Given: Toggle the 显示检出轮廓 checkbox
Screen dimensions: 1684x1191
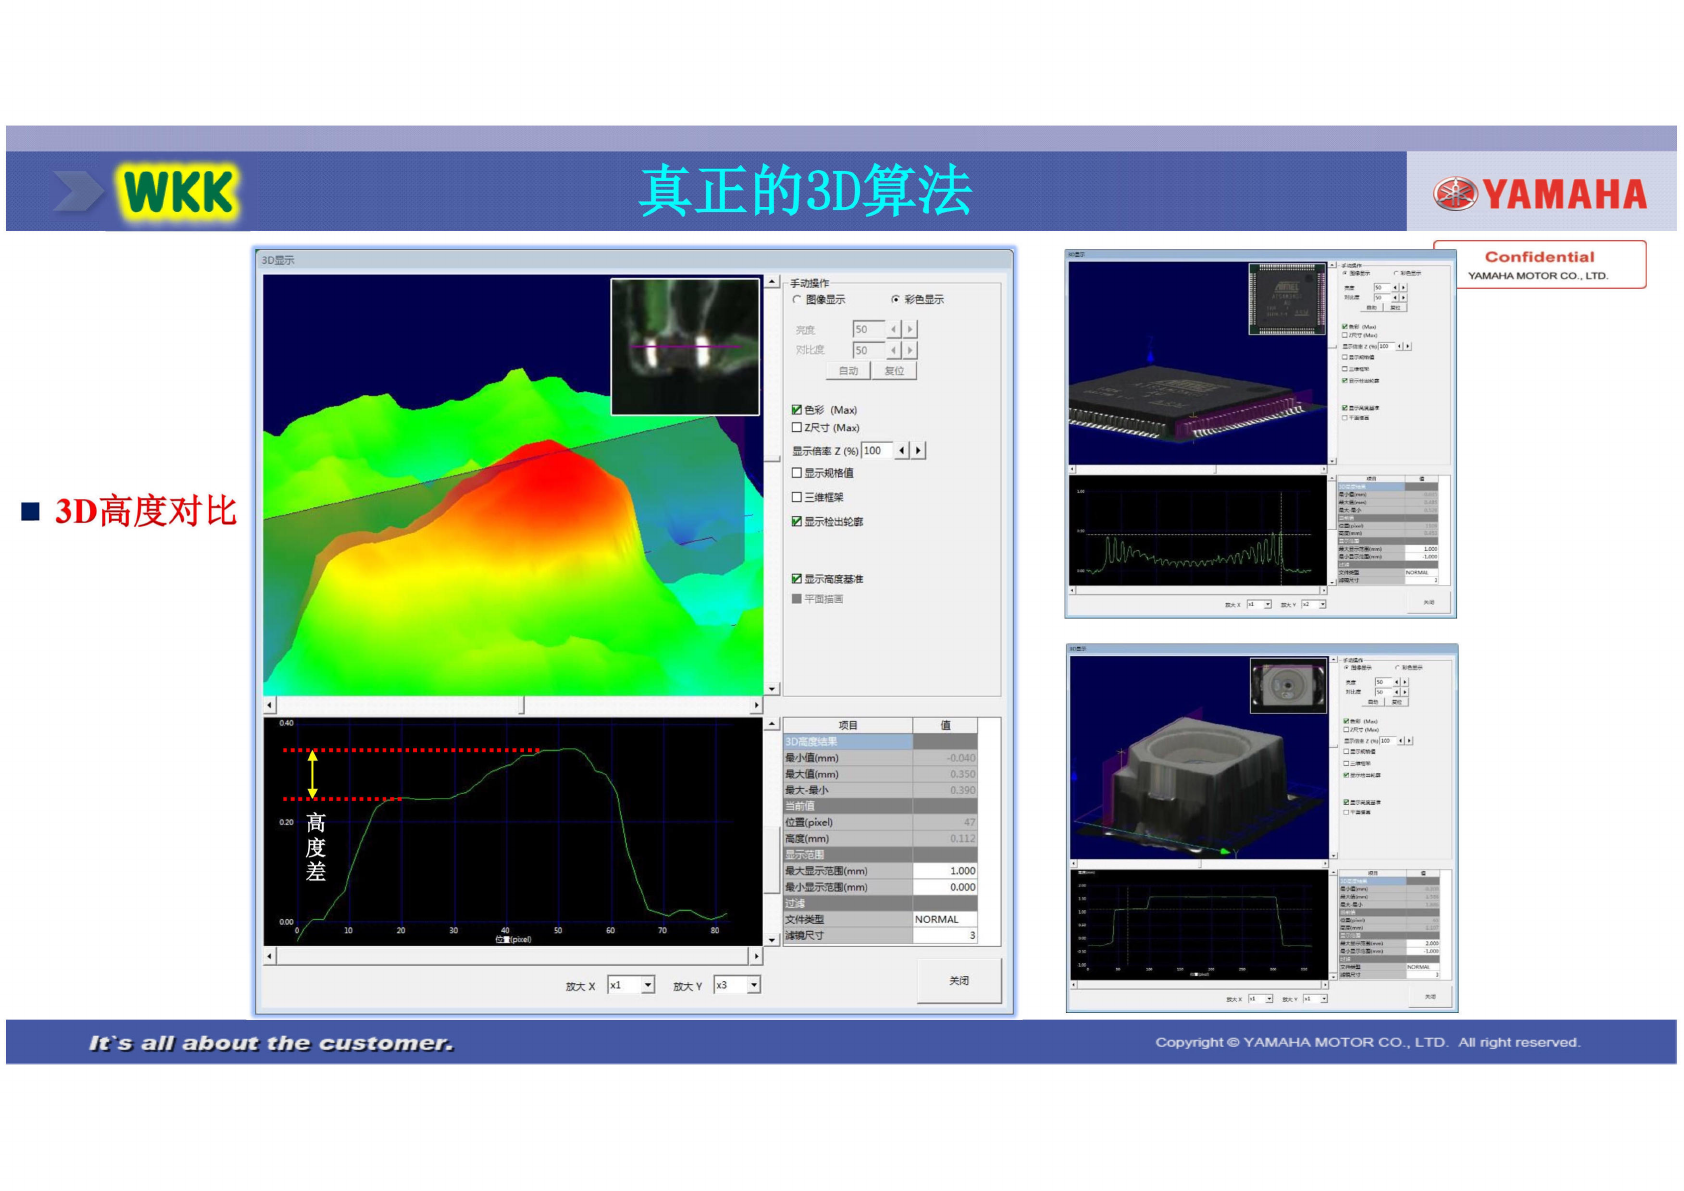Looking at the screenshot, I should click(797, 522).
